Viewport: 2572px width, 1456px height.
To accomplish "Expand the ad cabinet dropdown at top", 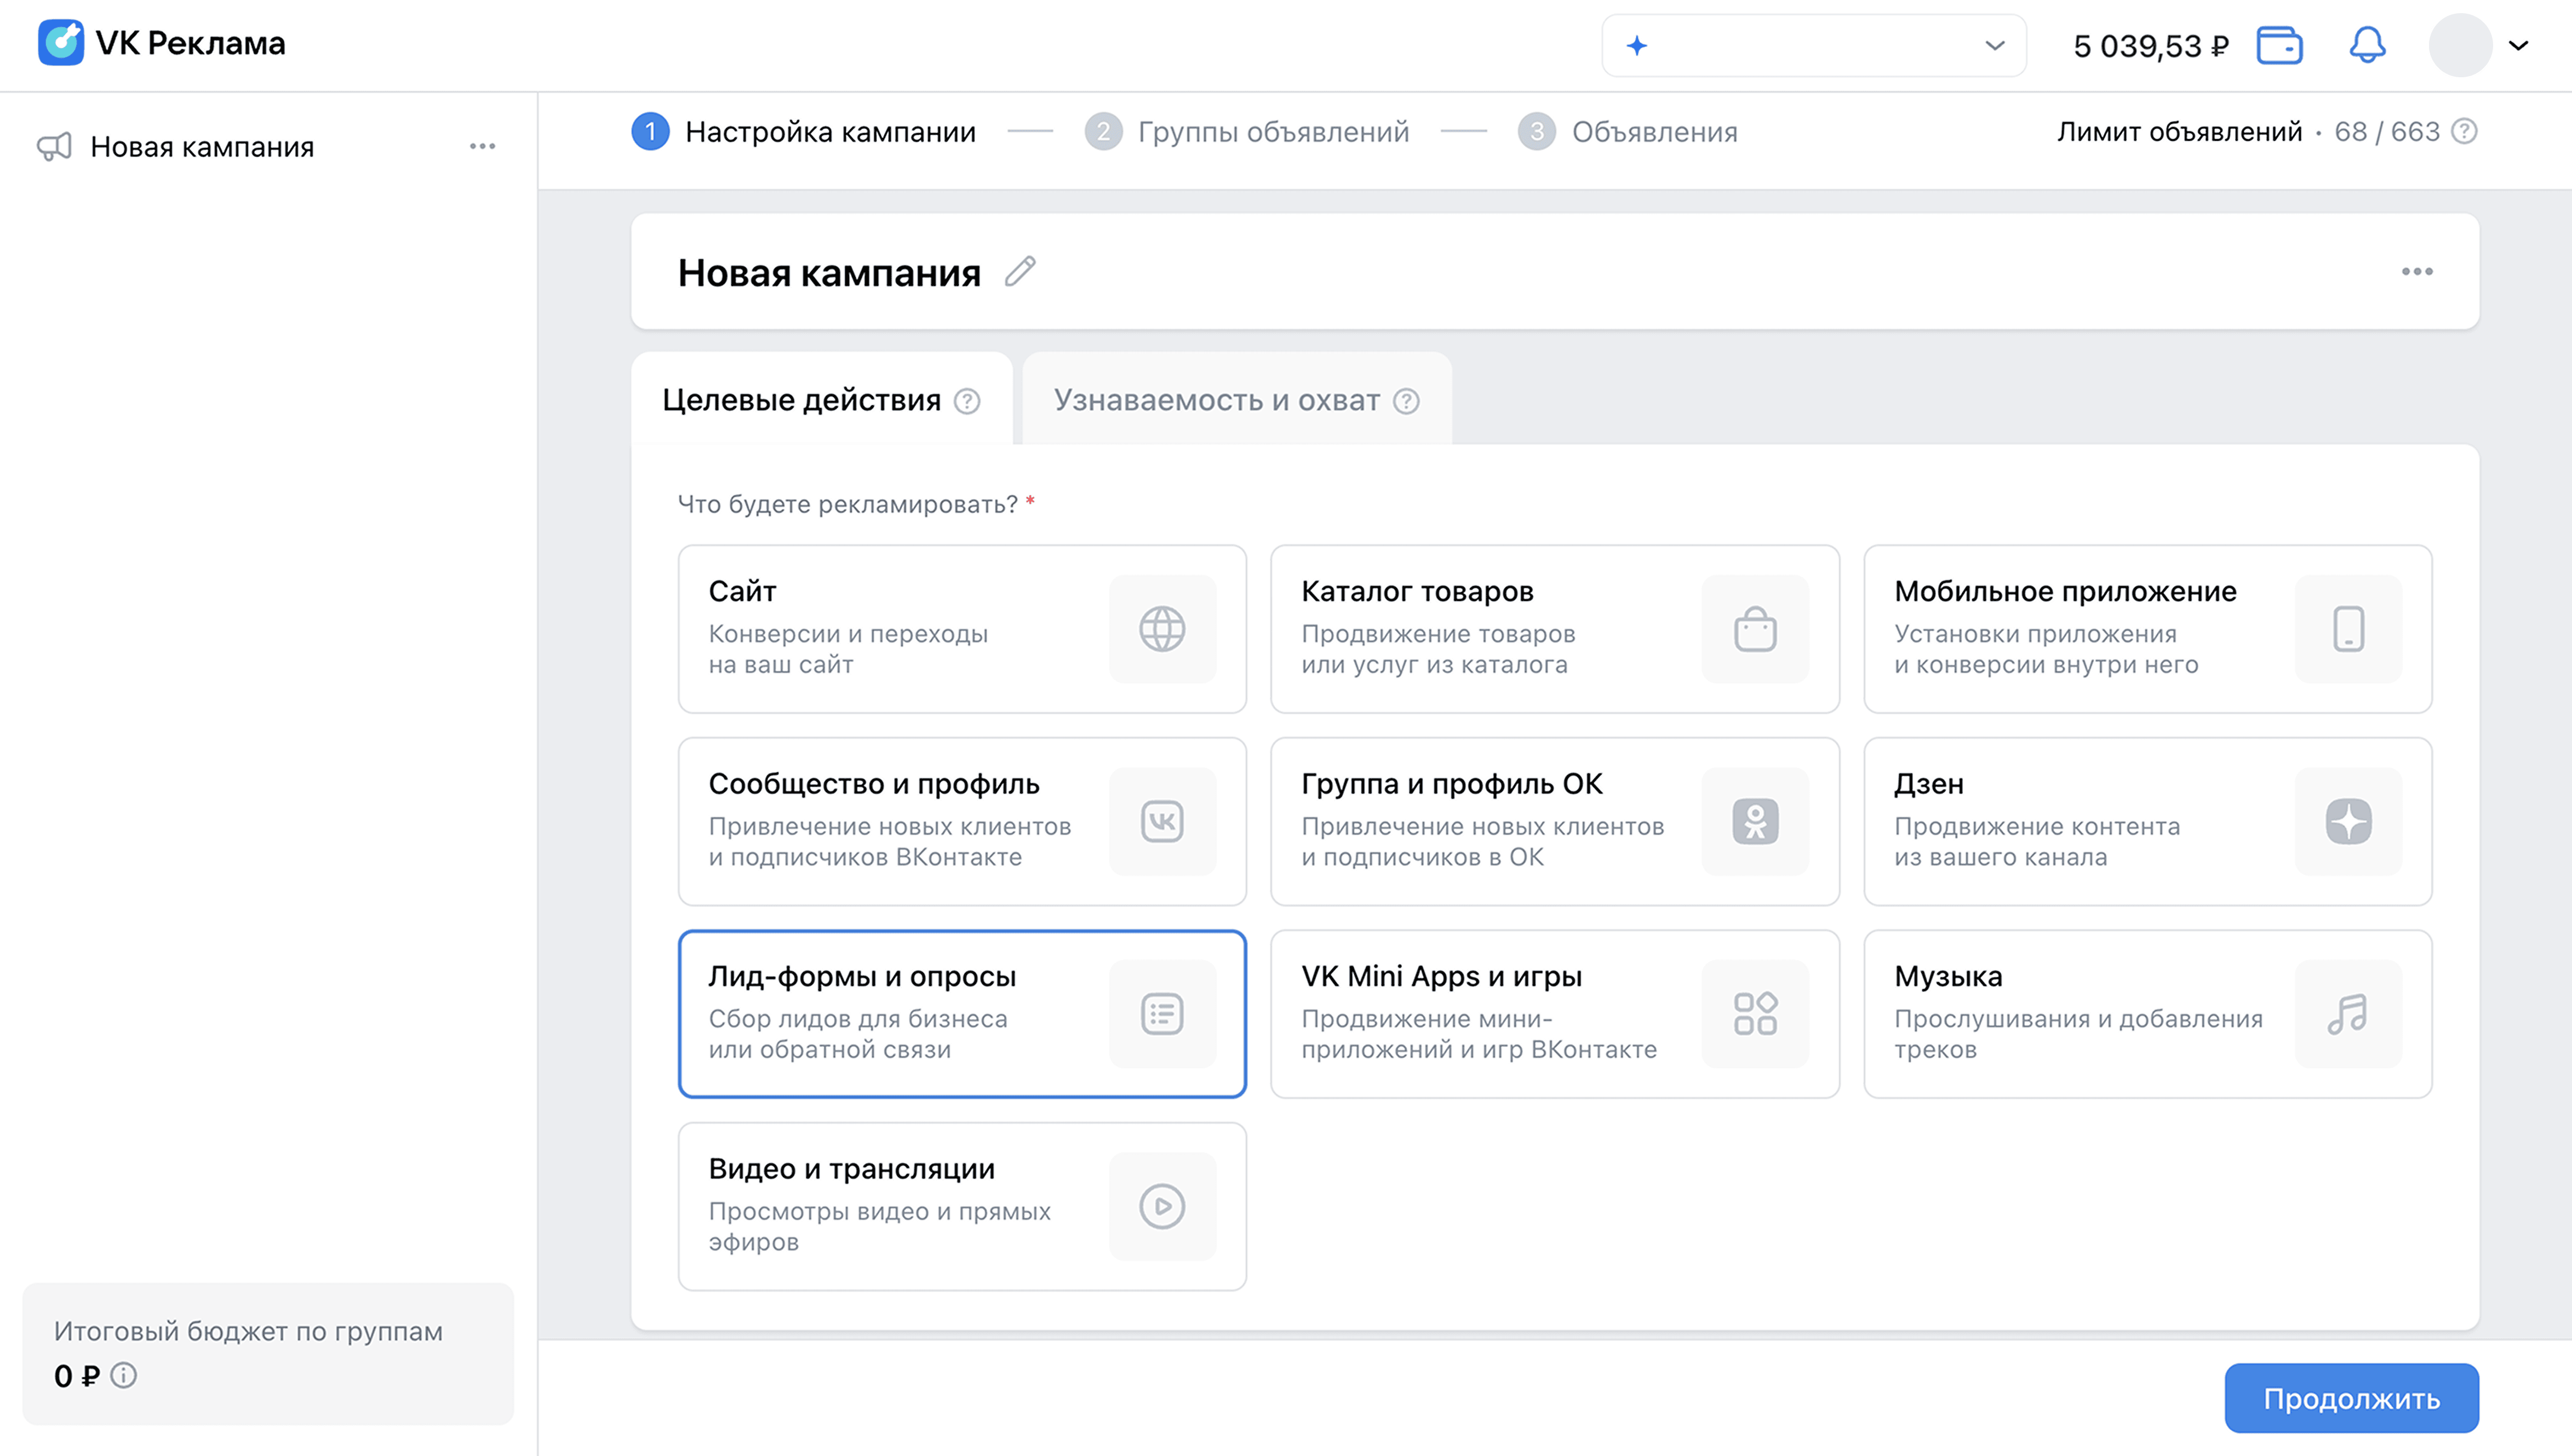I will [x=1994, y=45].
